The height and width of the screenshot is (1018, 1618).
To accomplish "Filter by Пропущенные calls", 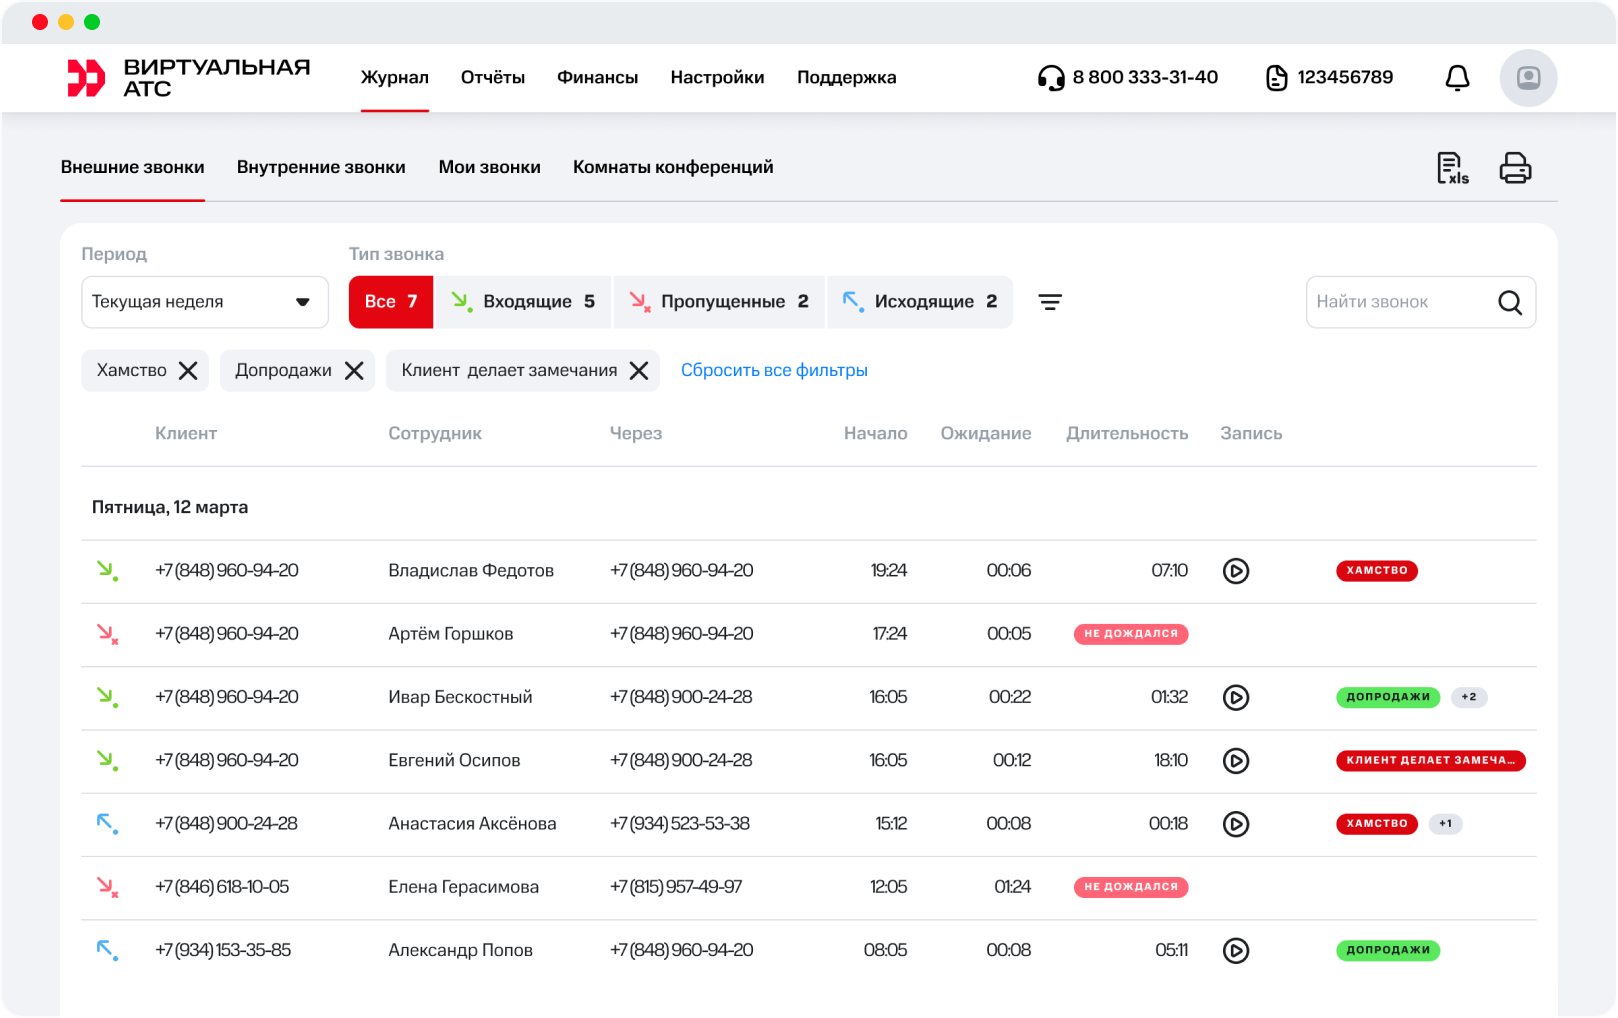I will coord(719,302).
